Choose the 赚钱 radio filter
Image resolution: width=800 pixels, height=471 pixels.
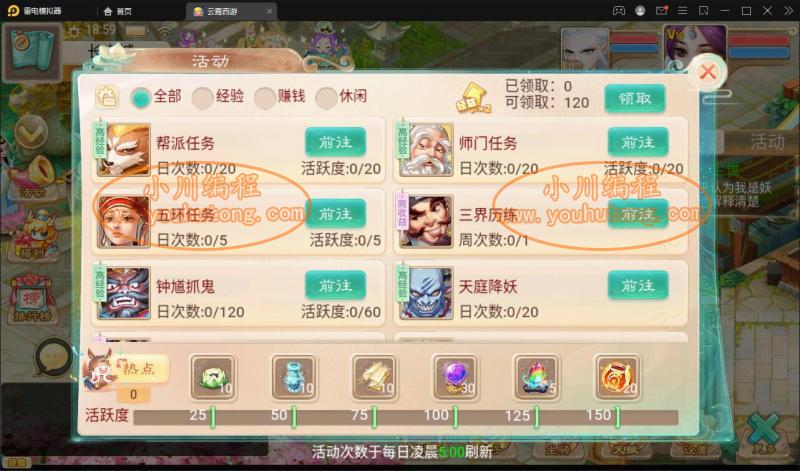(280, 96)
